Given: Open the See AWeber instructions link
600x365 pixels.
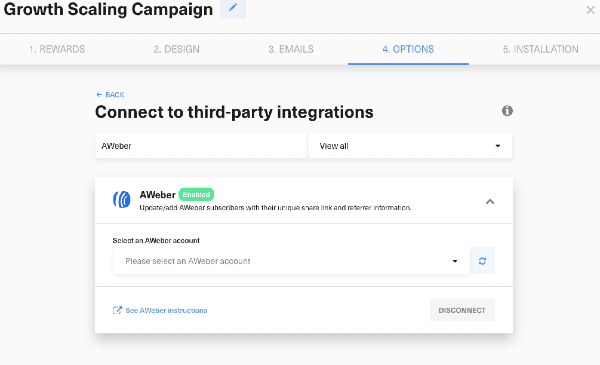Looking at the screenshot, I should [160, 310].
